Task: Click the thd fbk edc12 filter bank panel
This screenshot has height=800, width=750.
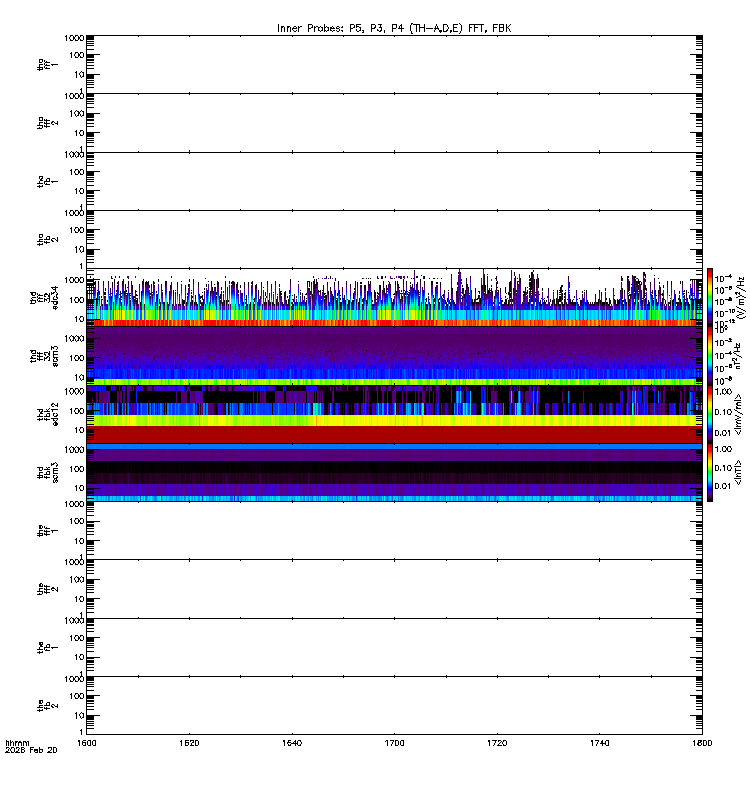Action: click(x=394, y=414)
